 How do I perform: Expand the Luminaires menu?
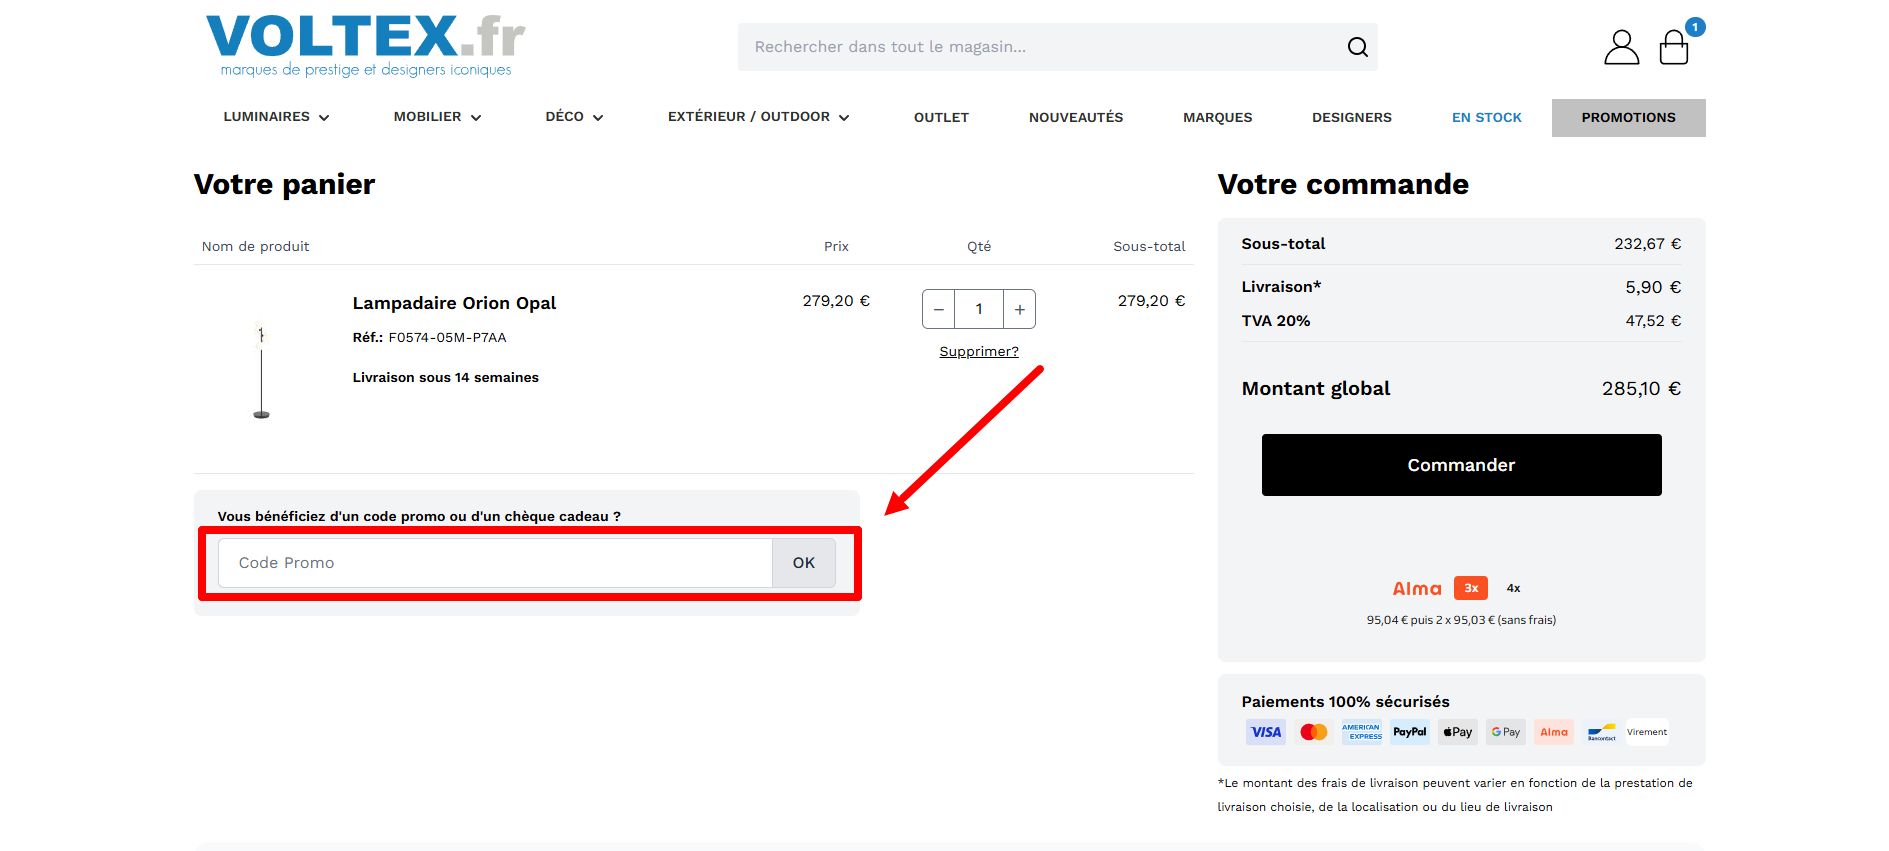click(276, 117)
